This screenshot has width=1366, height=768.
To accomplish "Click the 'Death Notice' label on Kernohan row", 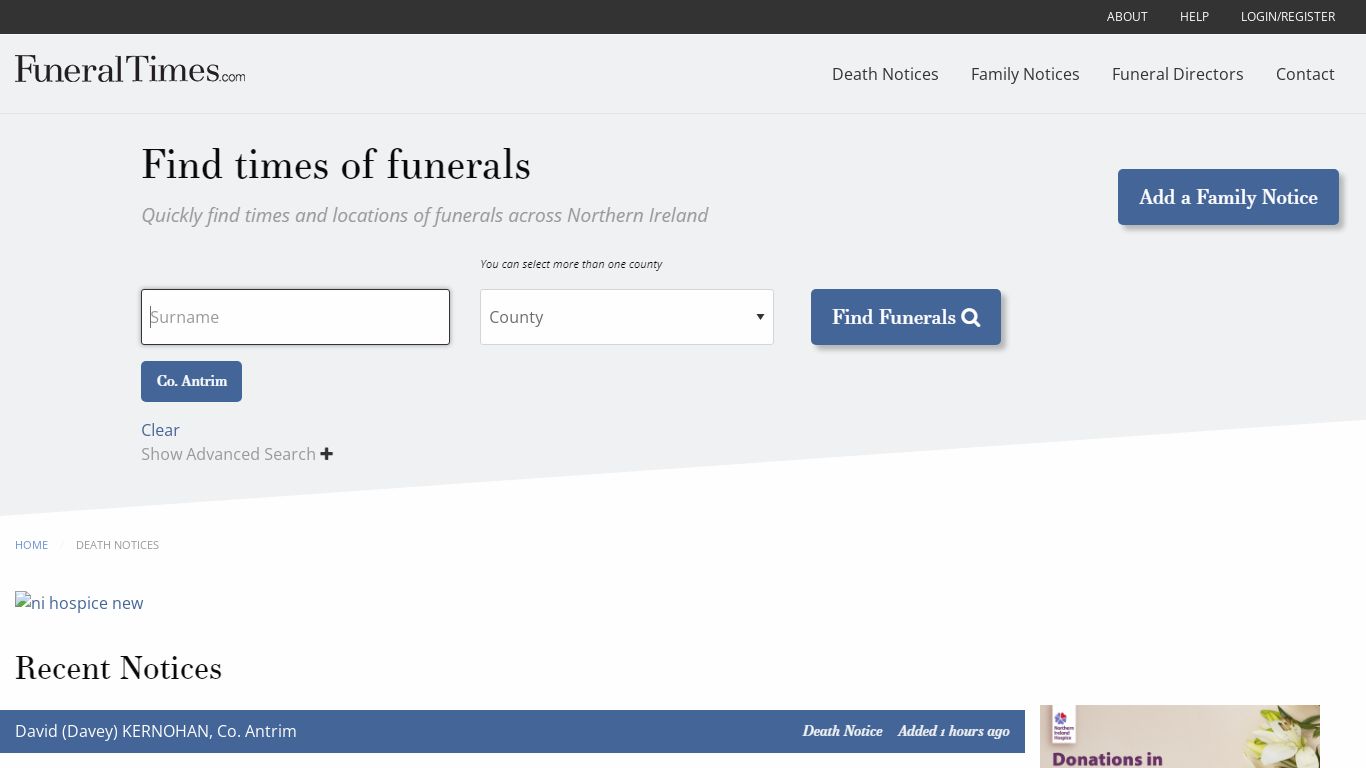I will click(842, 731).
